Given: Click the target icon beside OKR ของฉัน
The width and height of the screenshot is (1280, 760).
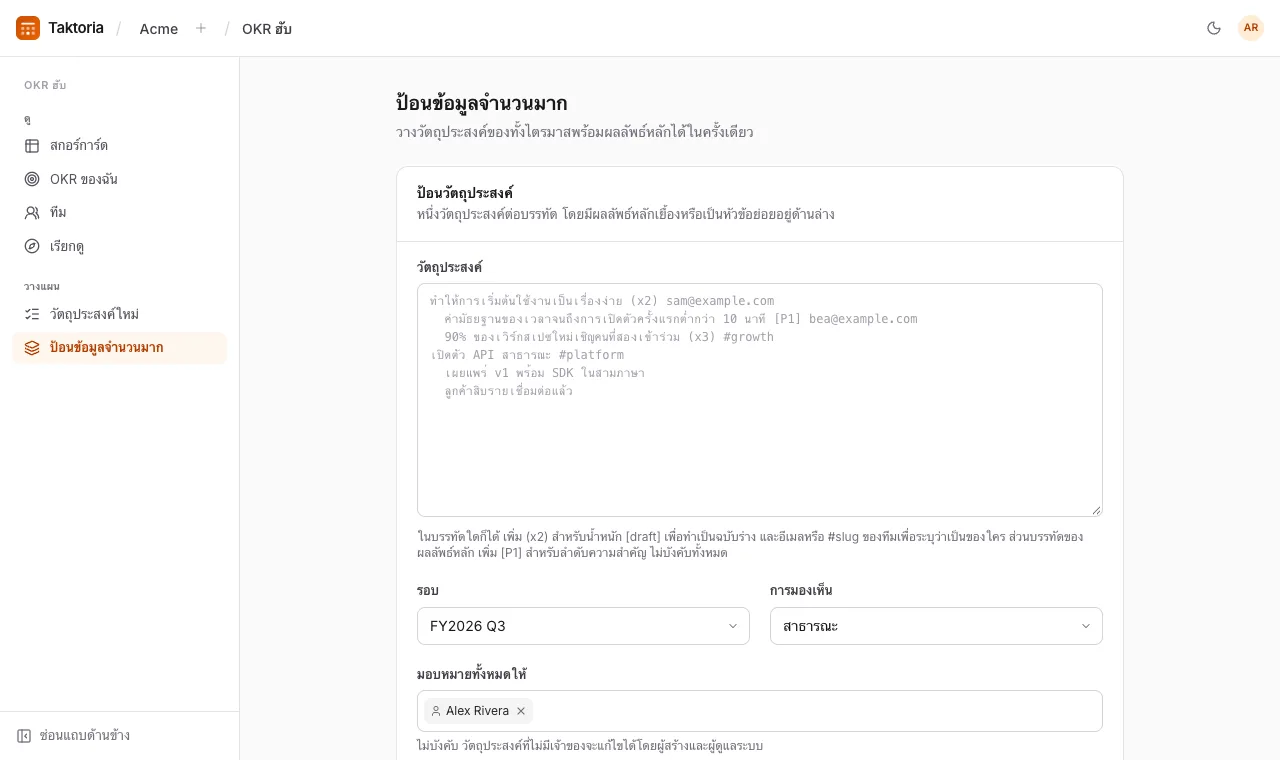Looking at the screenshot, I should coord(32,179).
